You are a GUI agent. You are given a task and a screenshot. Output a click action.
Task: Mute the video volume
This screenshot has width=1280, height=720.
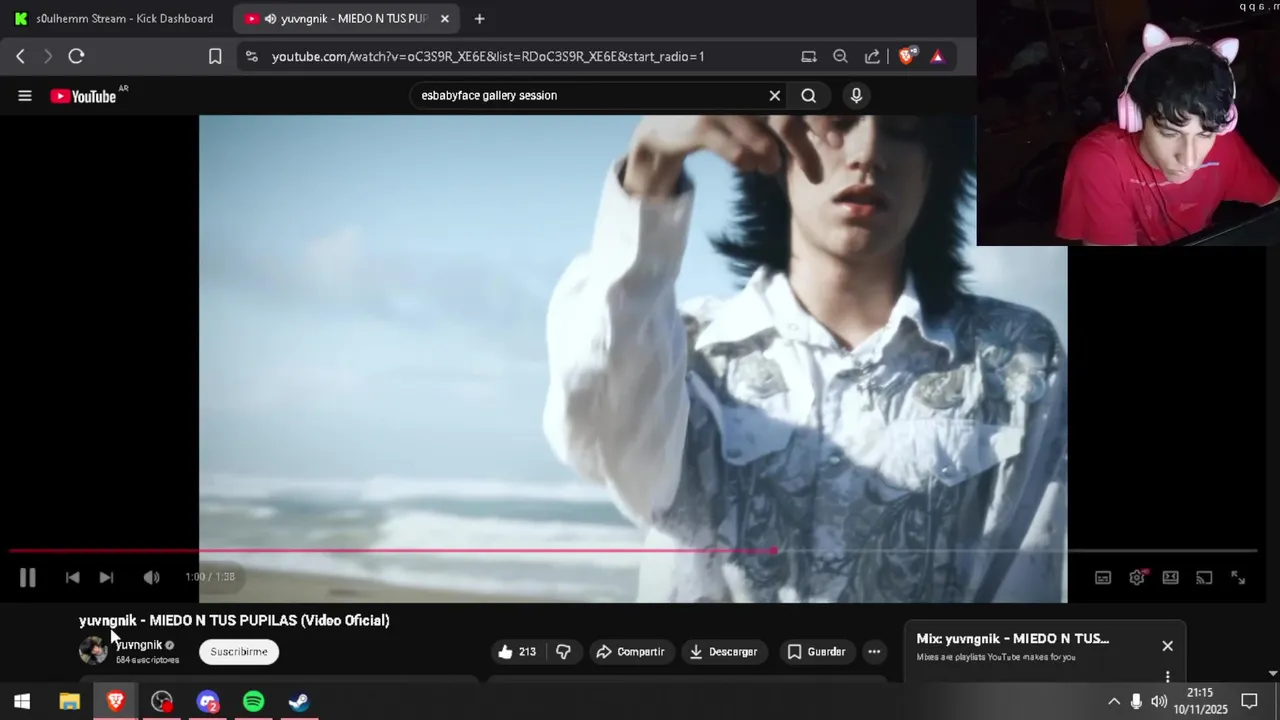coord(151,577)
